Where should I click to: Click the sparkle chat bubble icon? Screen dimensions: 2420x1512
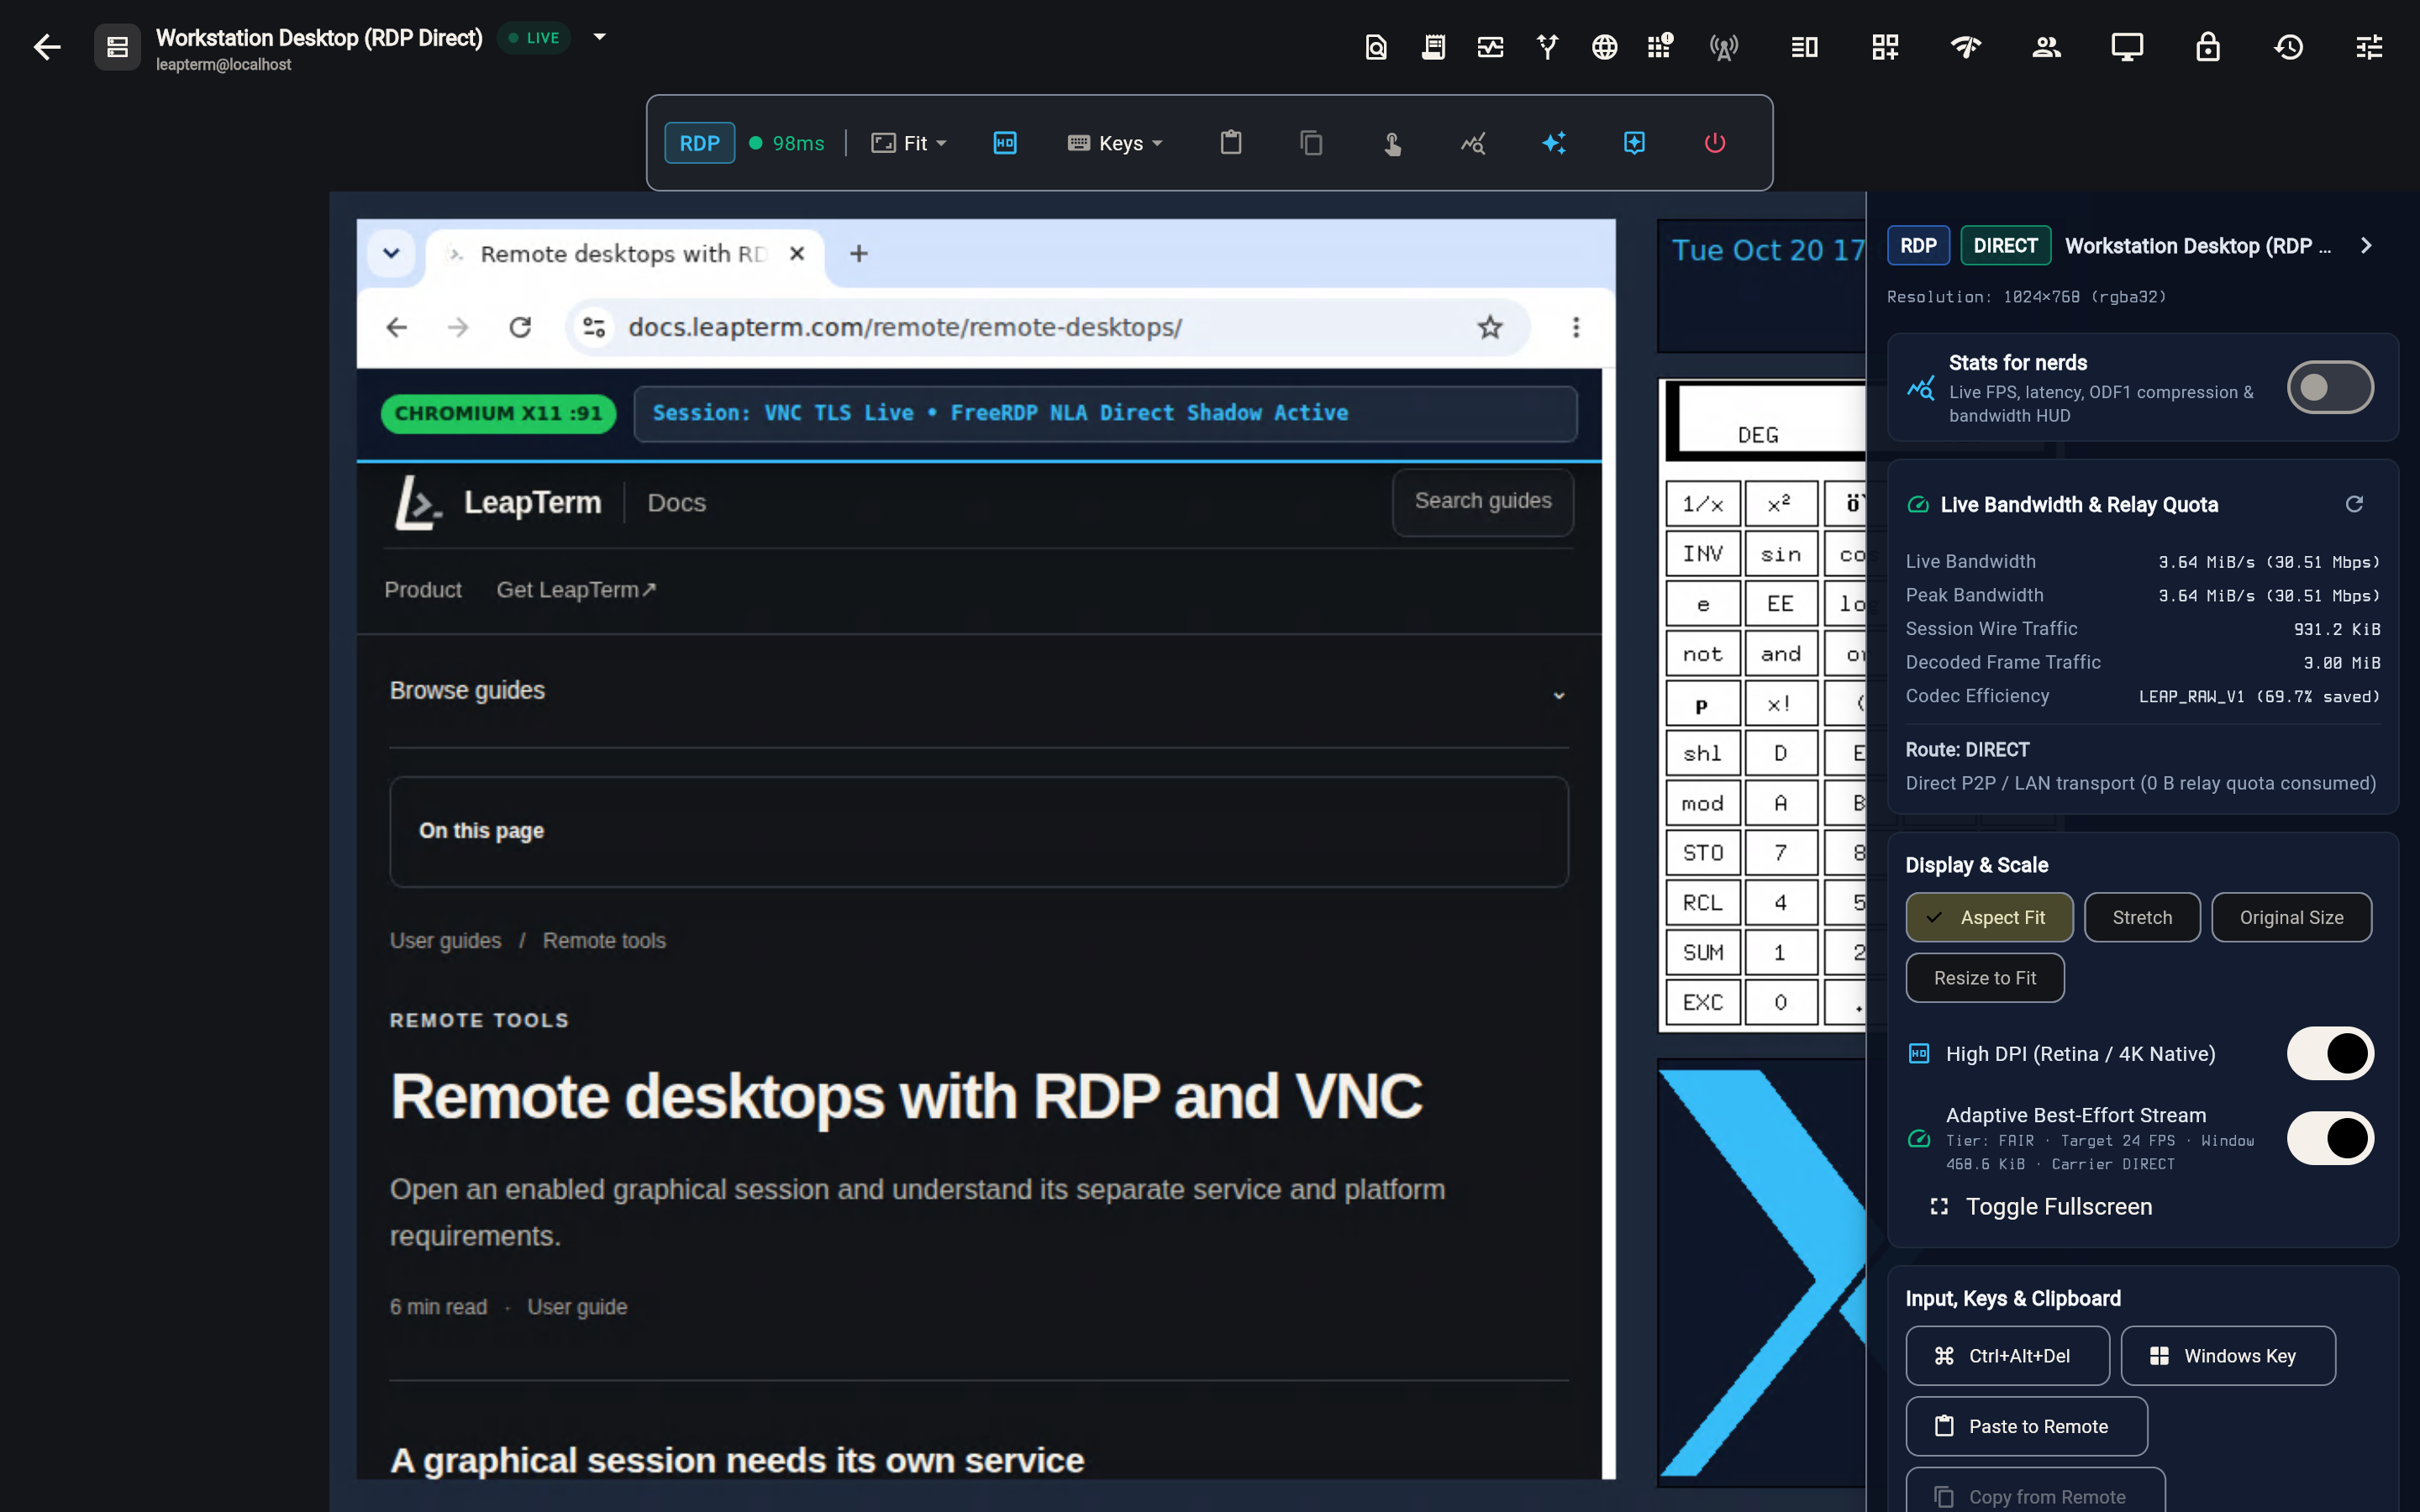coord(1634,143)
